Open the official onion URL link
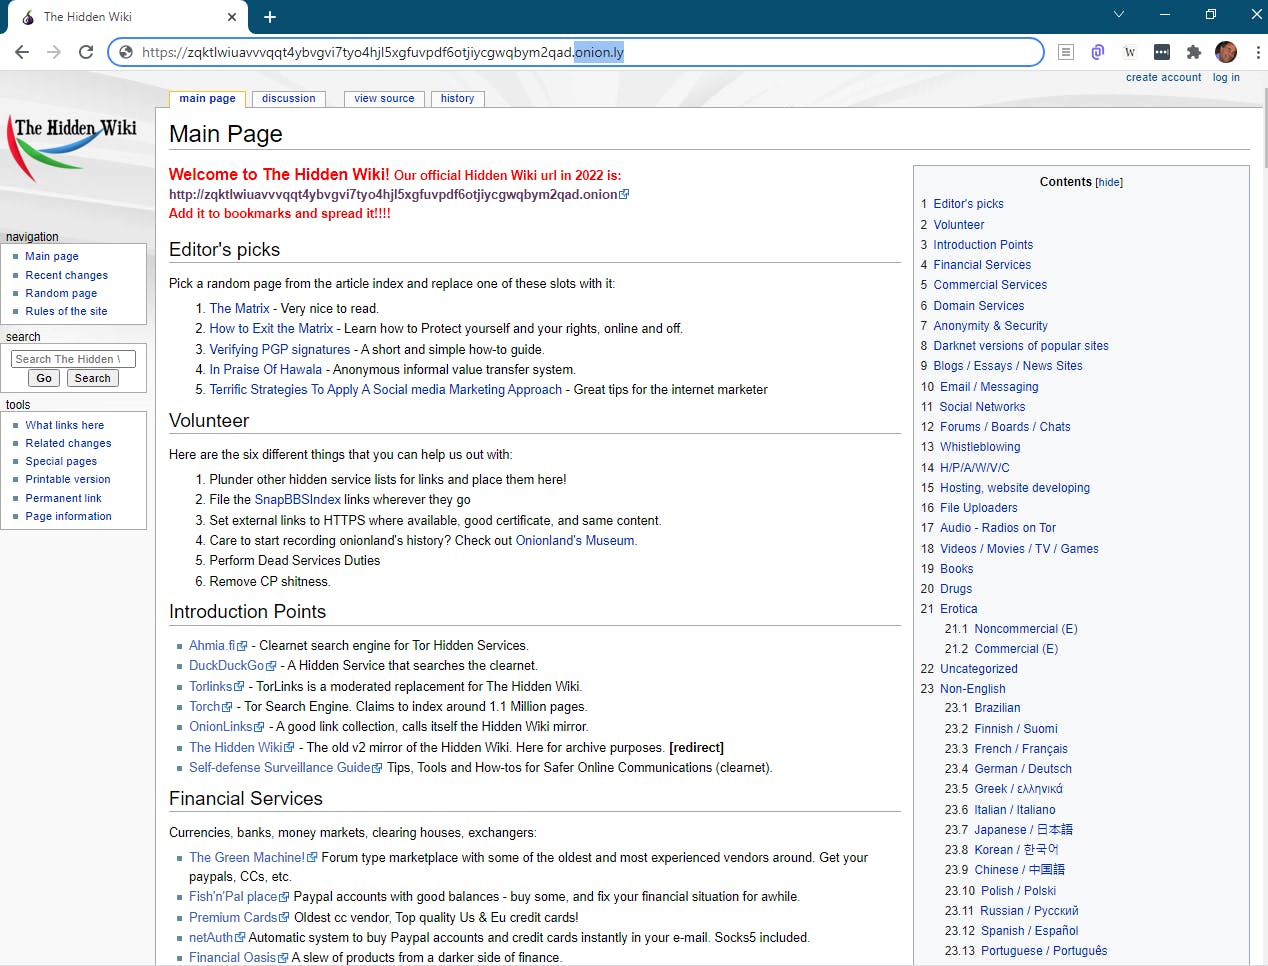 pyautogui.click(x=398, y=194)
